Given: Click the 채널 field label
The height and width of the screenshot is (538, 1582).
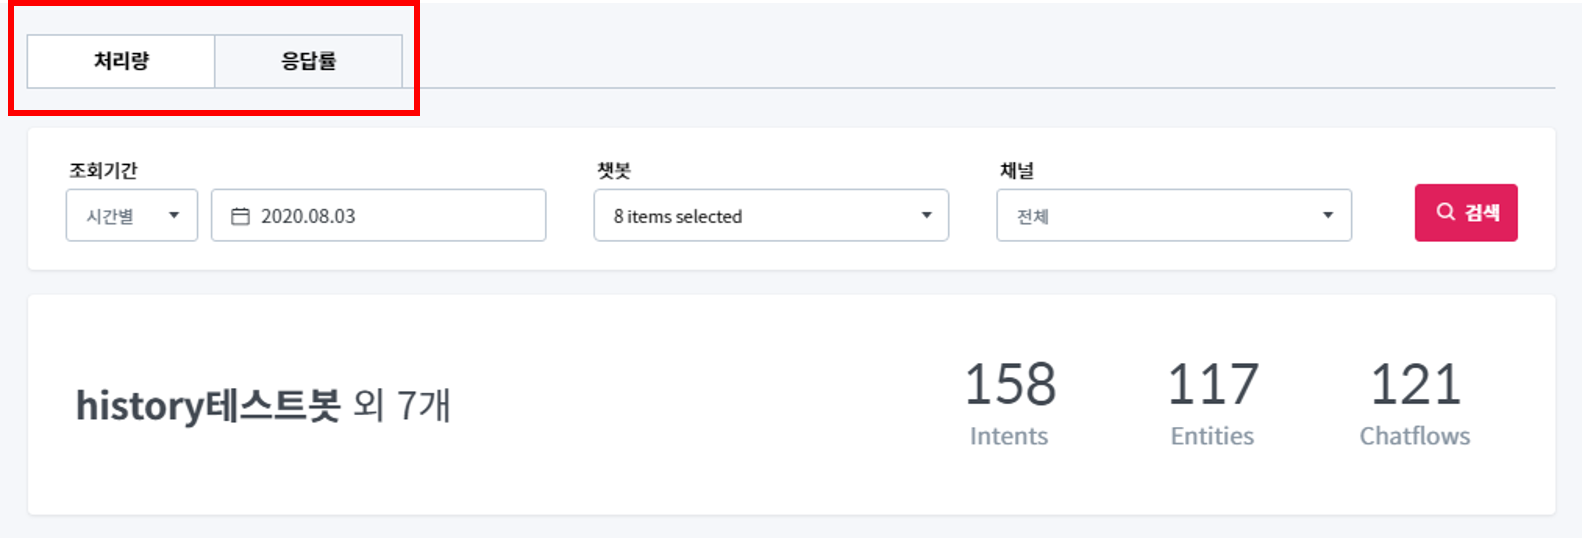Looking at the screenshot, I should 1017,171.
